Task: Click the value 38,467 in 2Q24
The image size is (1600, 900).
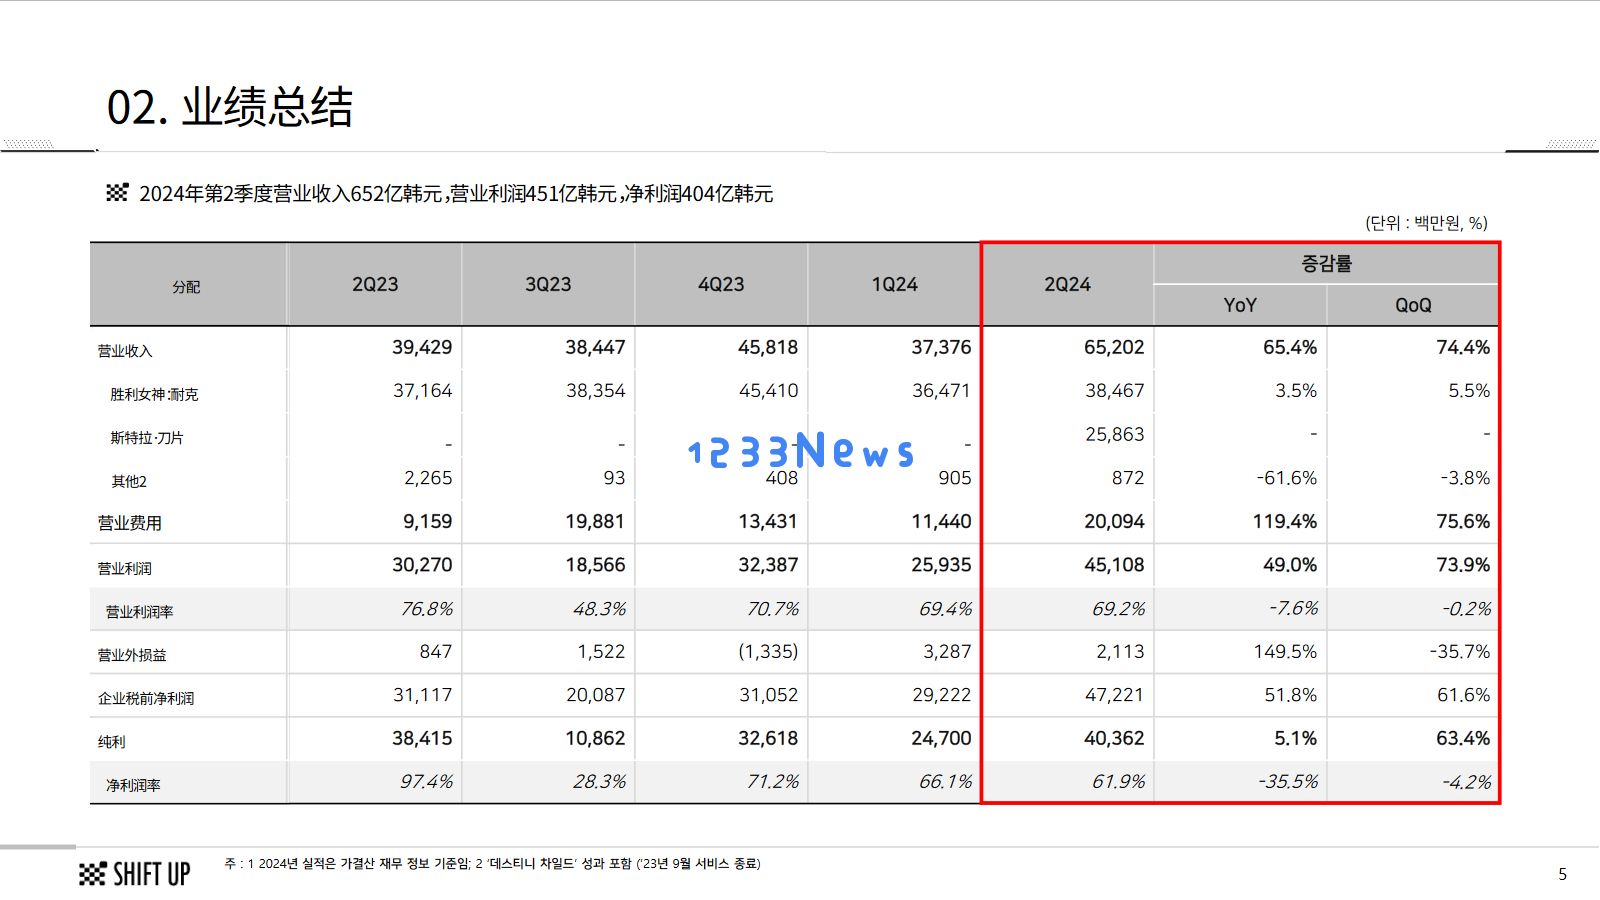Action: [1115, 391]
